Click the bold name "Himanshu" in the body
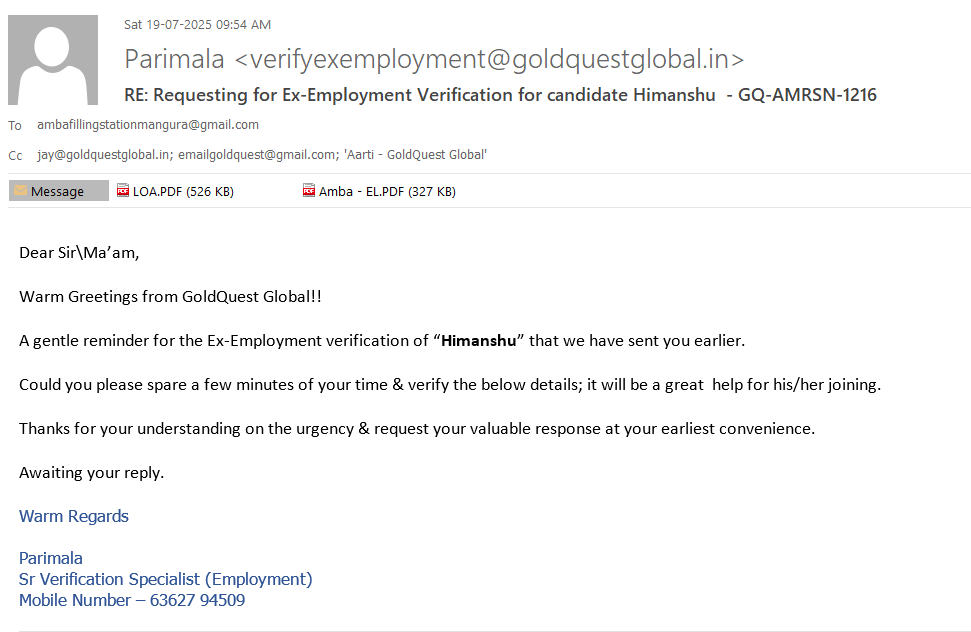The image size is (971, 632). point(479,341)
